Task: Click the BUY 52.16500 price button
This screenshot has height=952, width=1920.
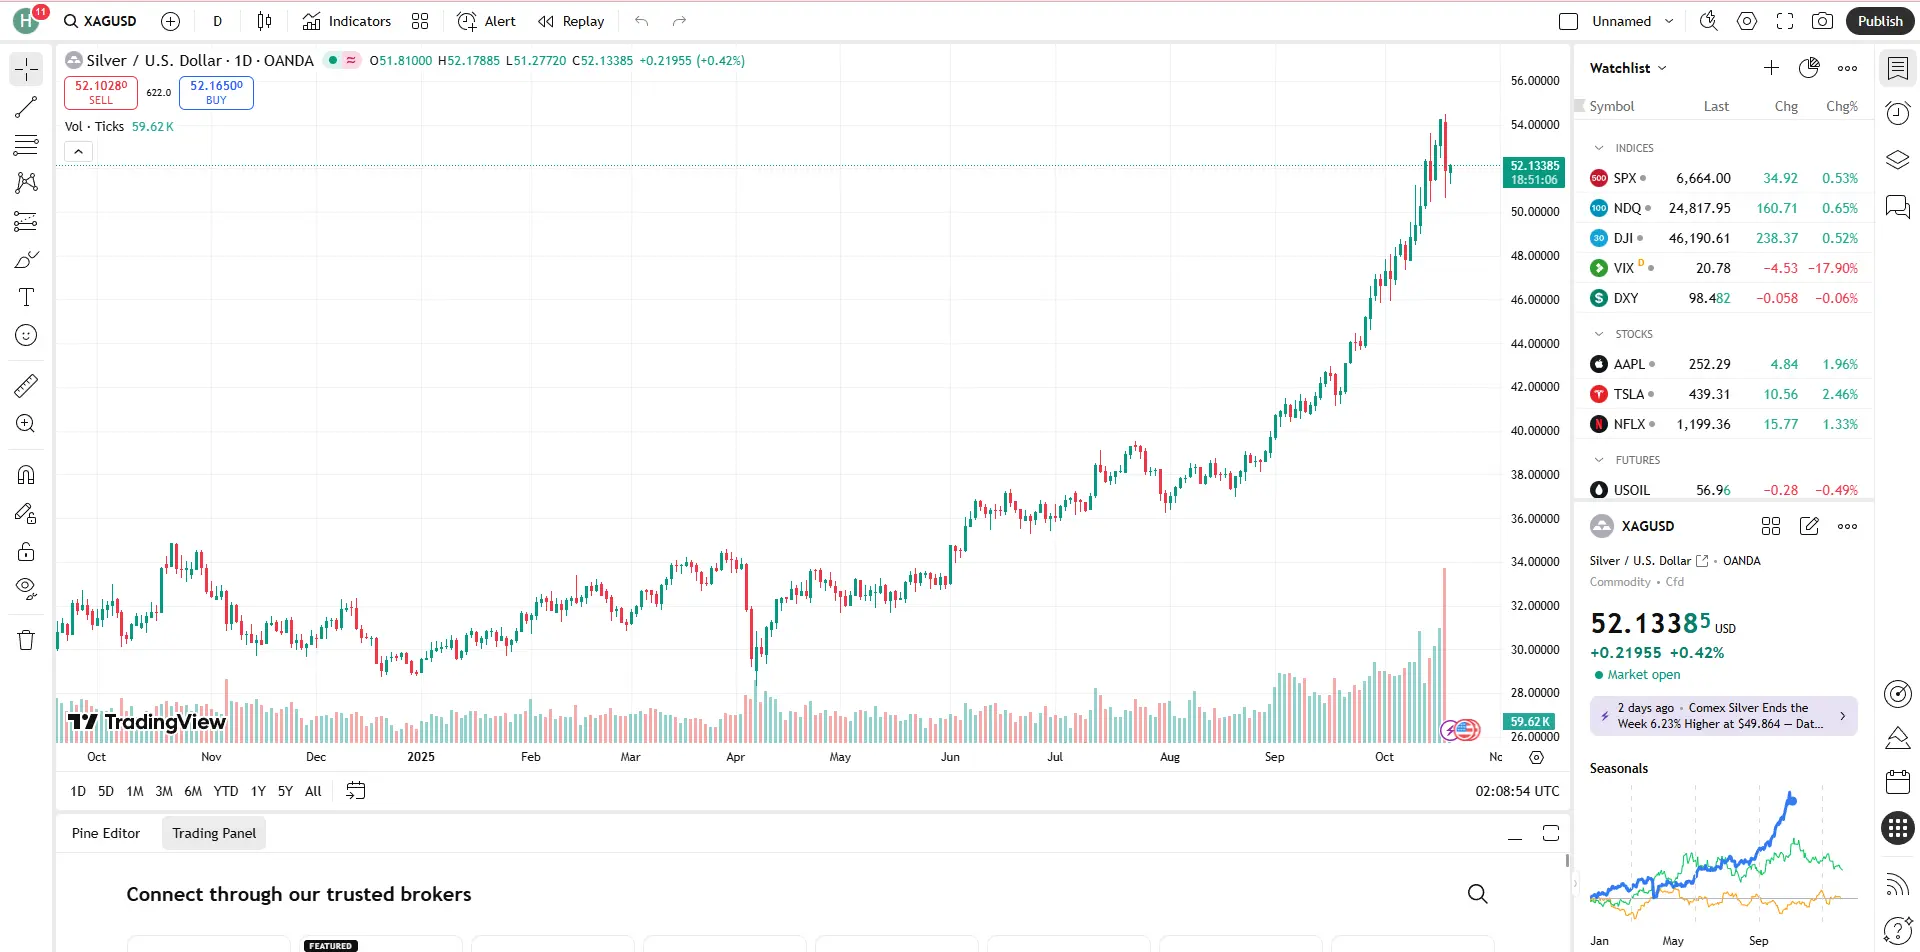Action: click(216, 92)
